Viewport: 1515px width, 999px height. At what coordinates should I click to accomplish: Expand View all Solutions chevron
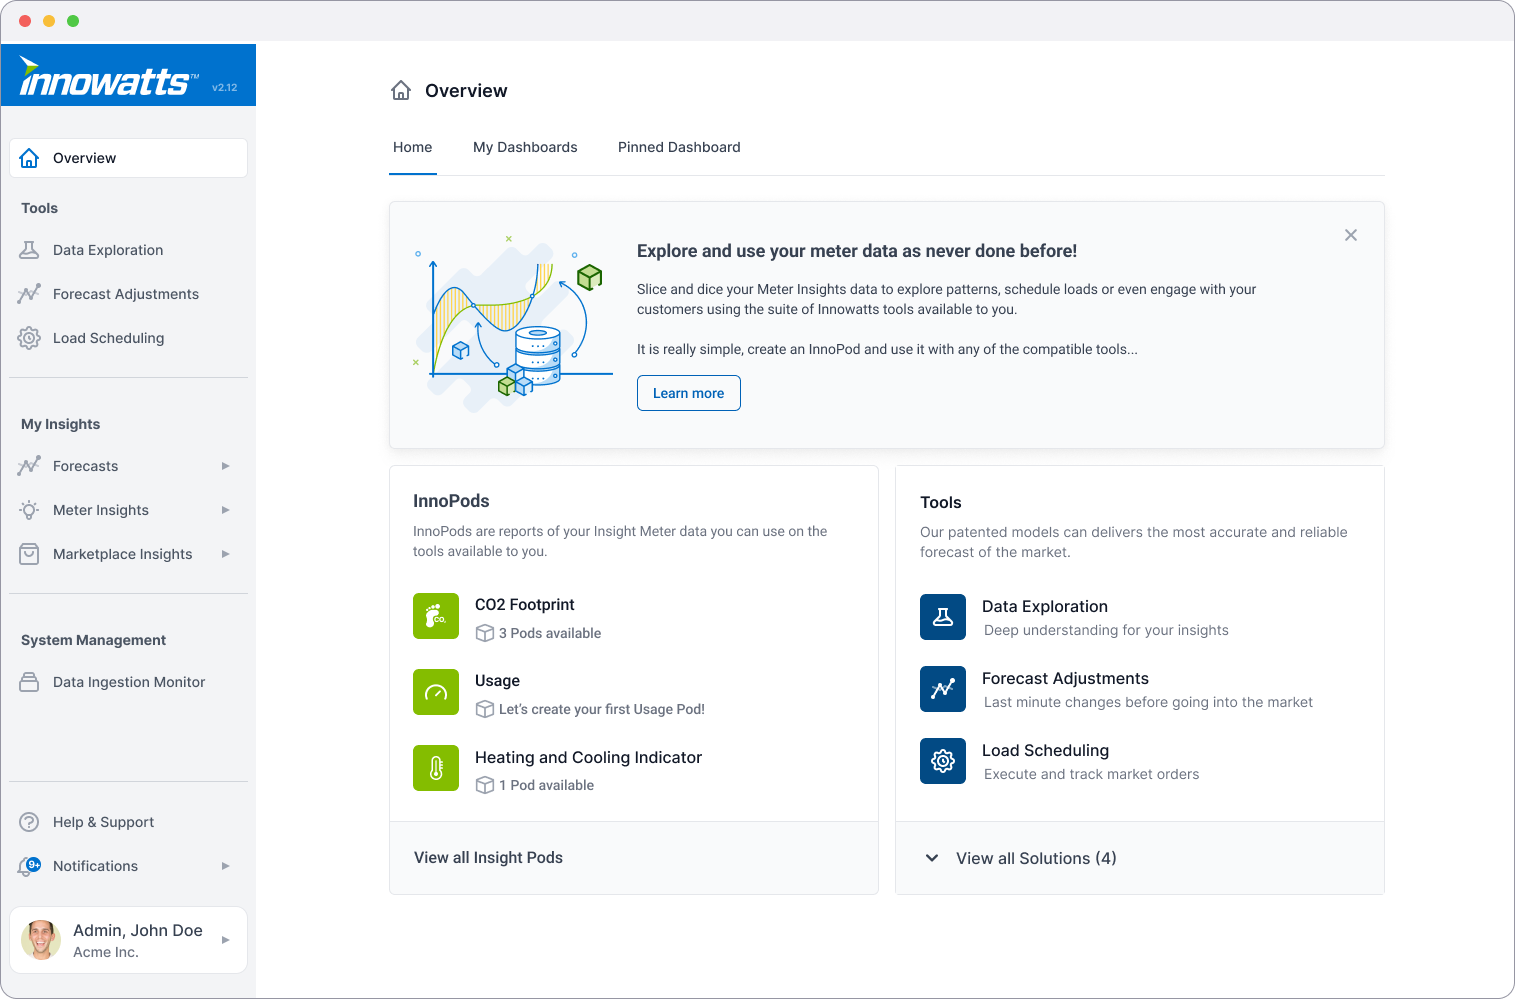932,858
